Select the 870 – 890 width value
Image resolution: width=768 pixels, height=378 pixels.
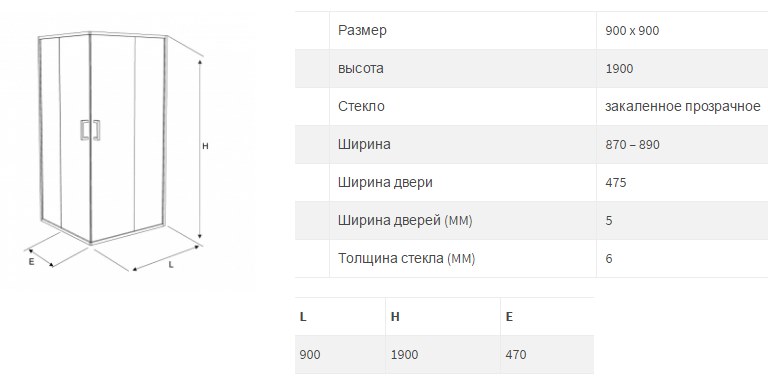click(x=632, y=144)
